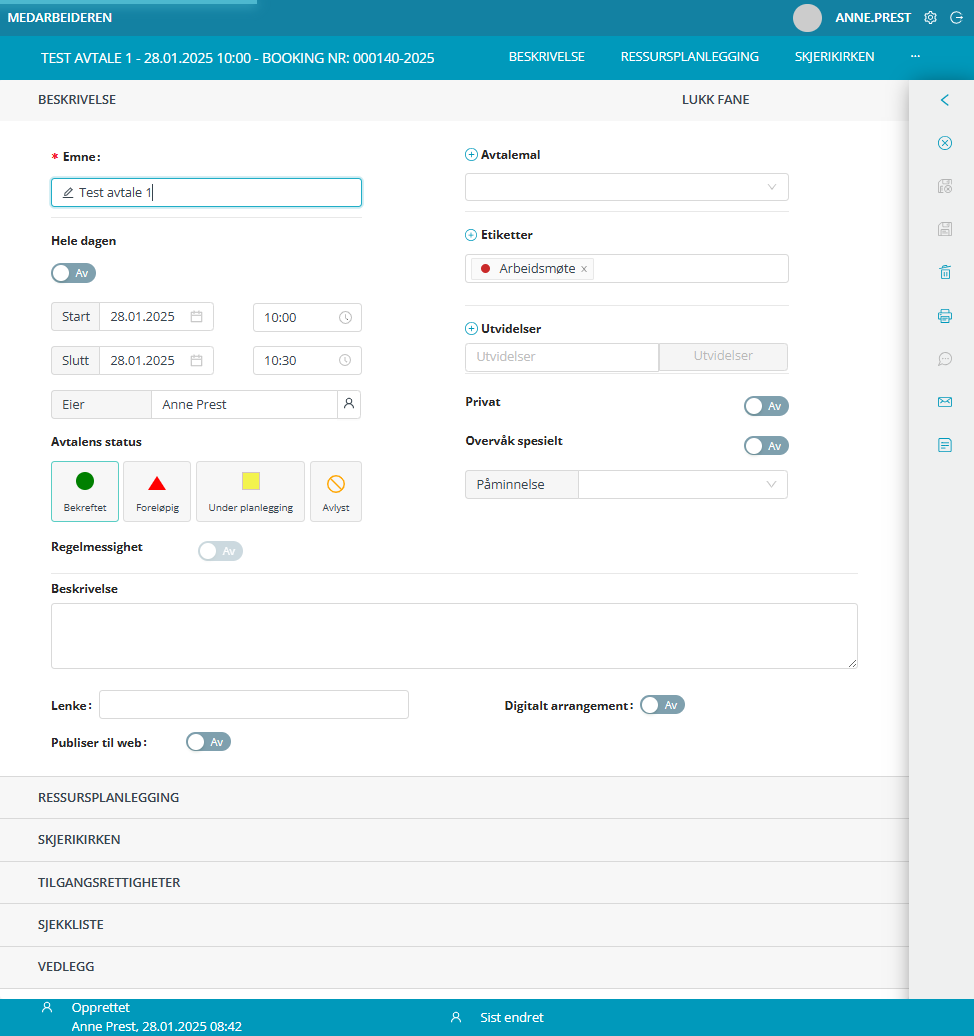Open the Start date calendar picker
Viewport: 974px width, 1036px height.
pyautogui.click(x=197, y=317)
